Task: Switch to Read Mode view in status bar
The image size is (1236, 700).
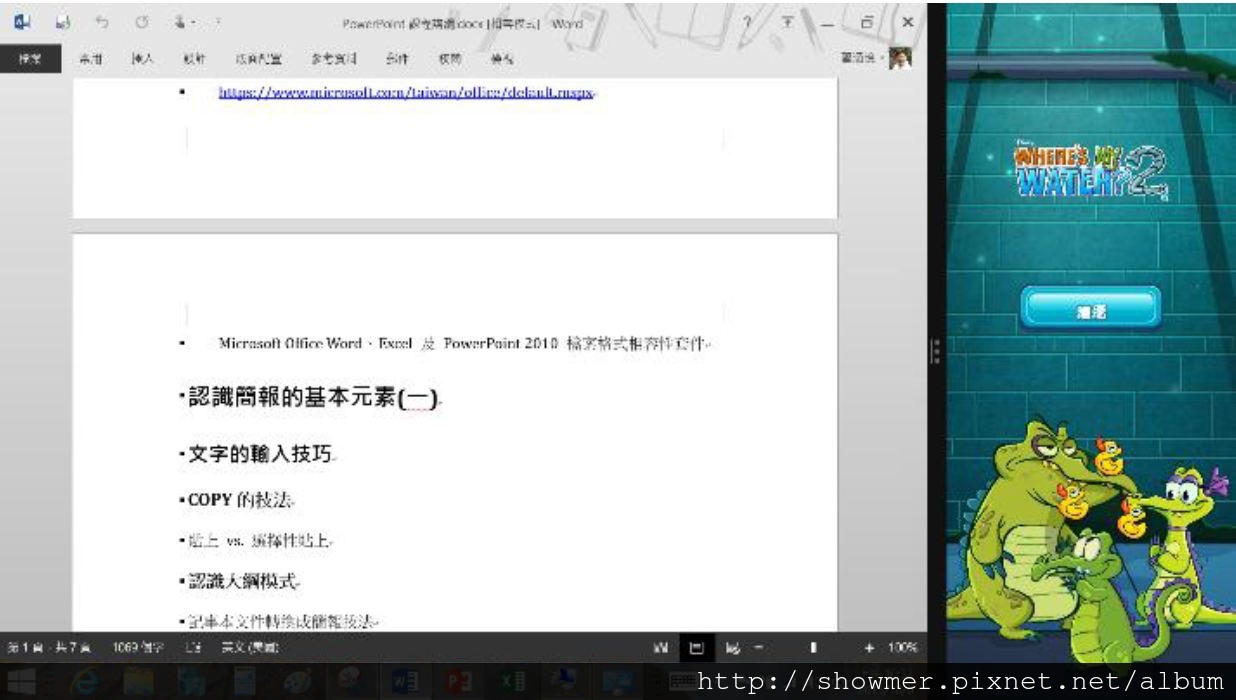Action: point(660,648)
